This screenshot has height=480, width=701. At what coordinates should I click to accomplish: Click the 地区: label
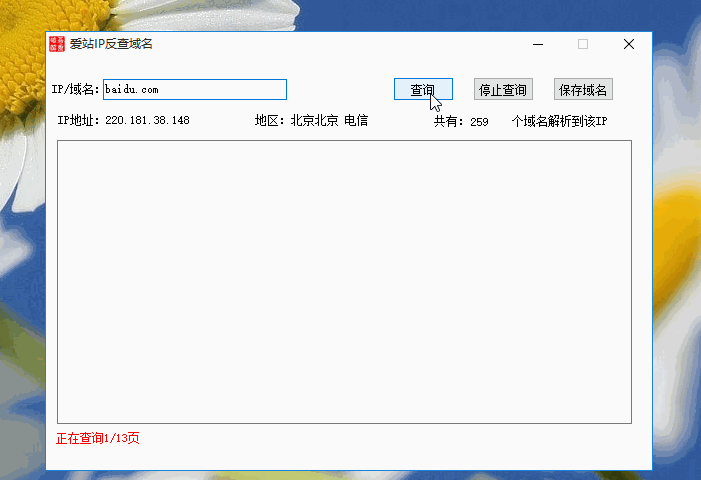pyautogui.click(x=270, y=120)
